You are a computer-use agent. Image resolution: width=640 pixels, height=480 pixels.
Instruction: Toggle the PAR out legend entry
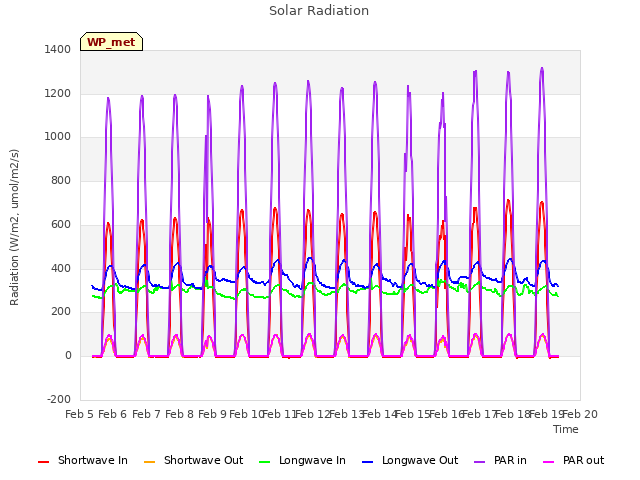[573, 460]
